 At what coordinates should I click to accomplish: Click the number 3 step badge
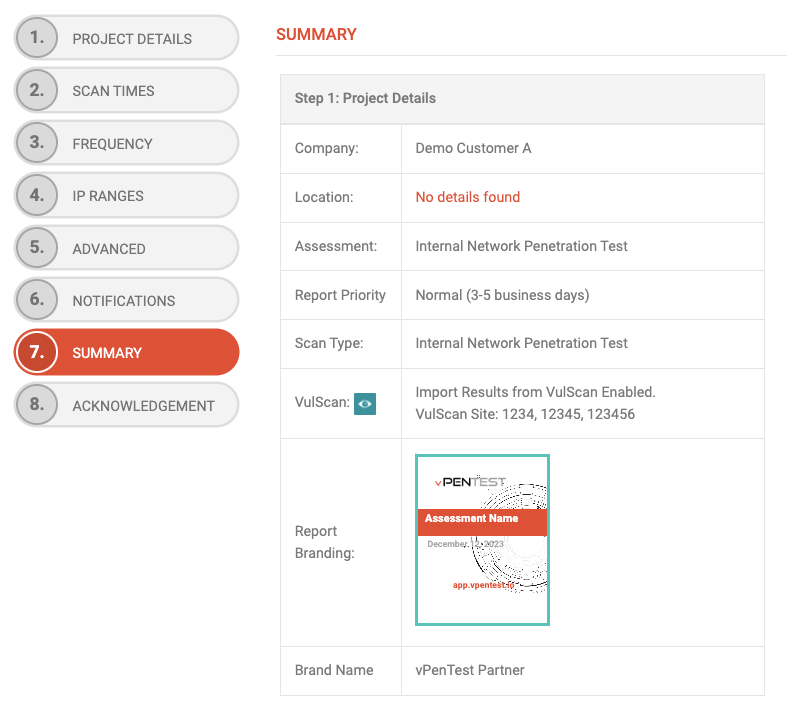pyautogui.click(x=37, y=143)
